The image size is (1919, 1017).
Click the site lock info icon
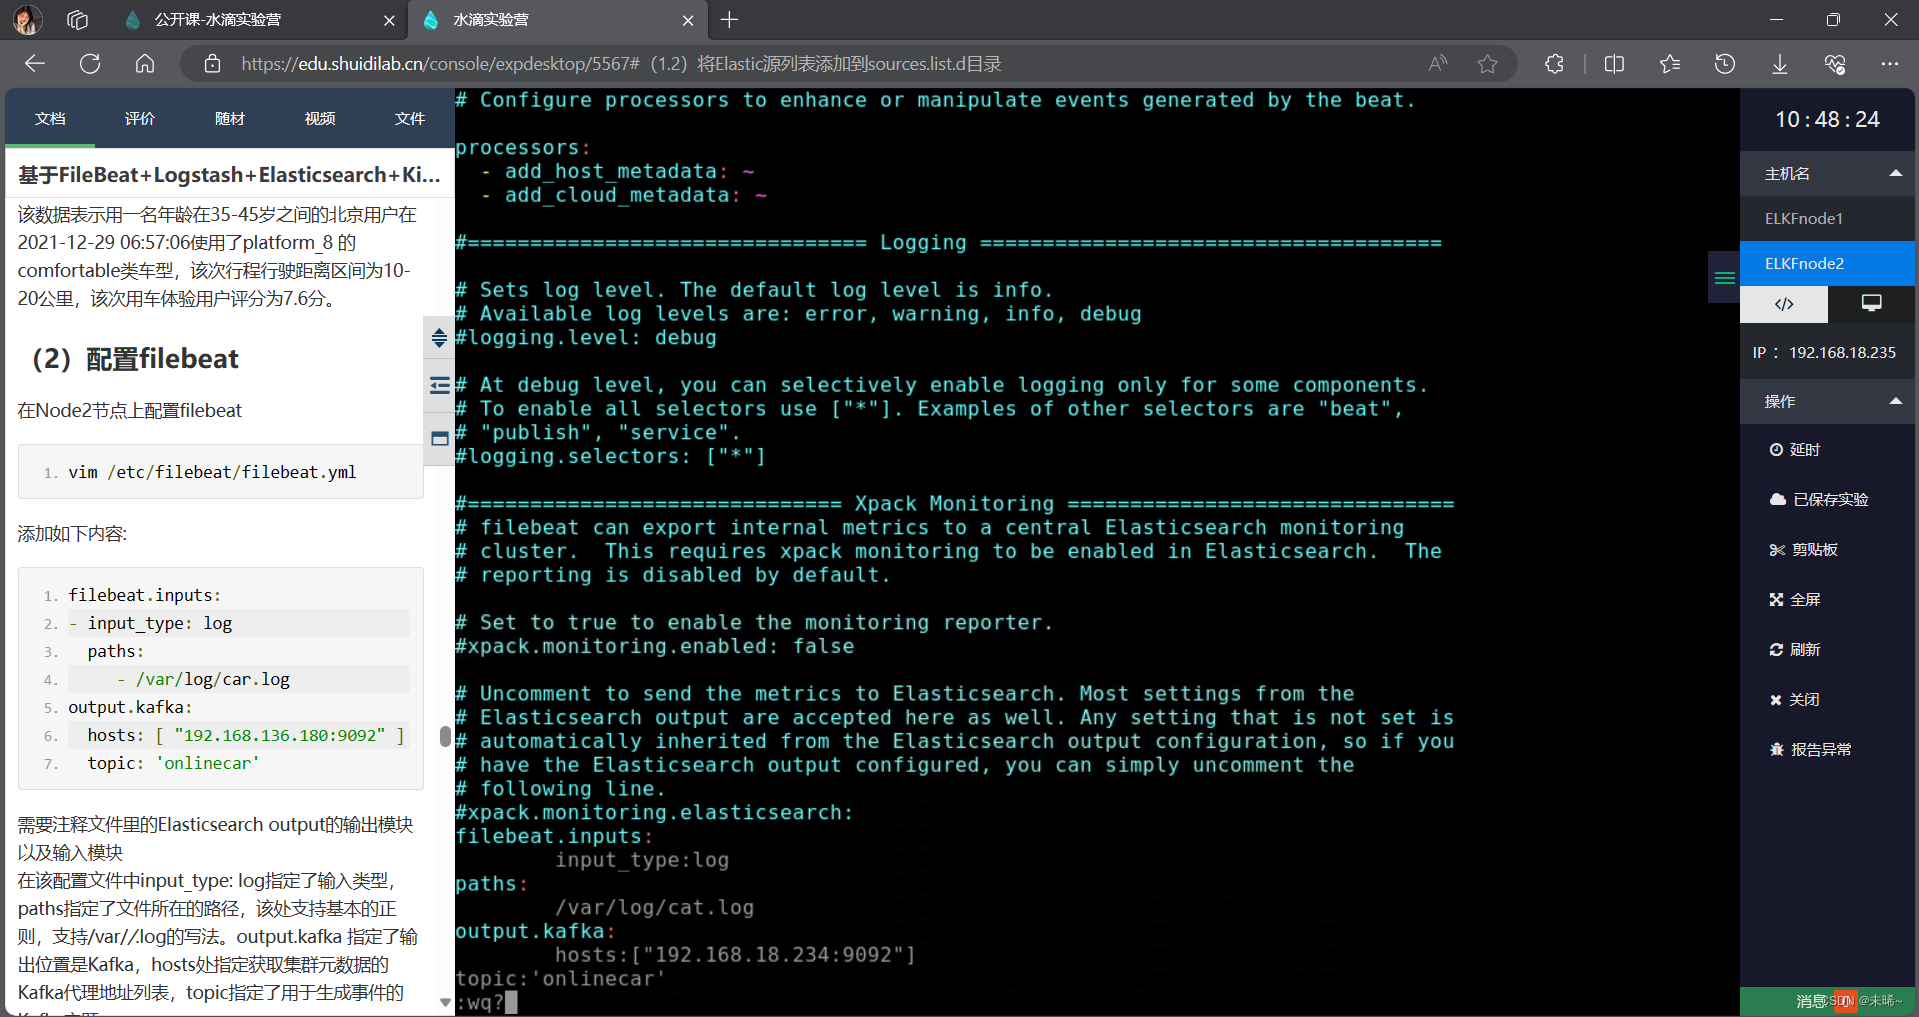click(212, 64)
